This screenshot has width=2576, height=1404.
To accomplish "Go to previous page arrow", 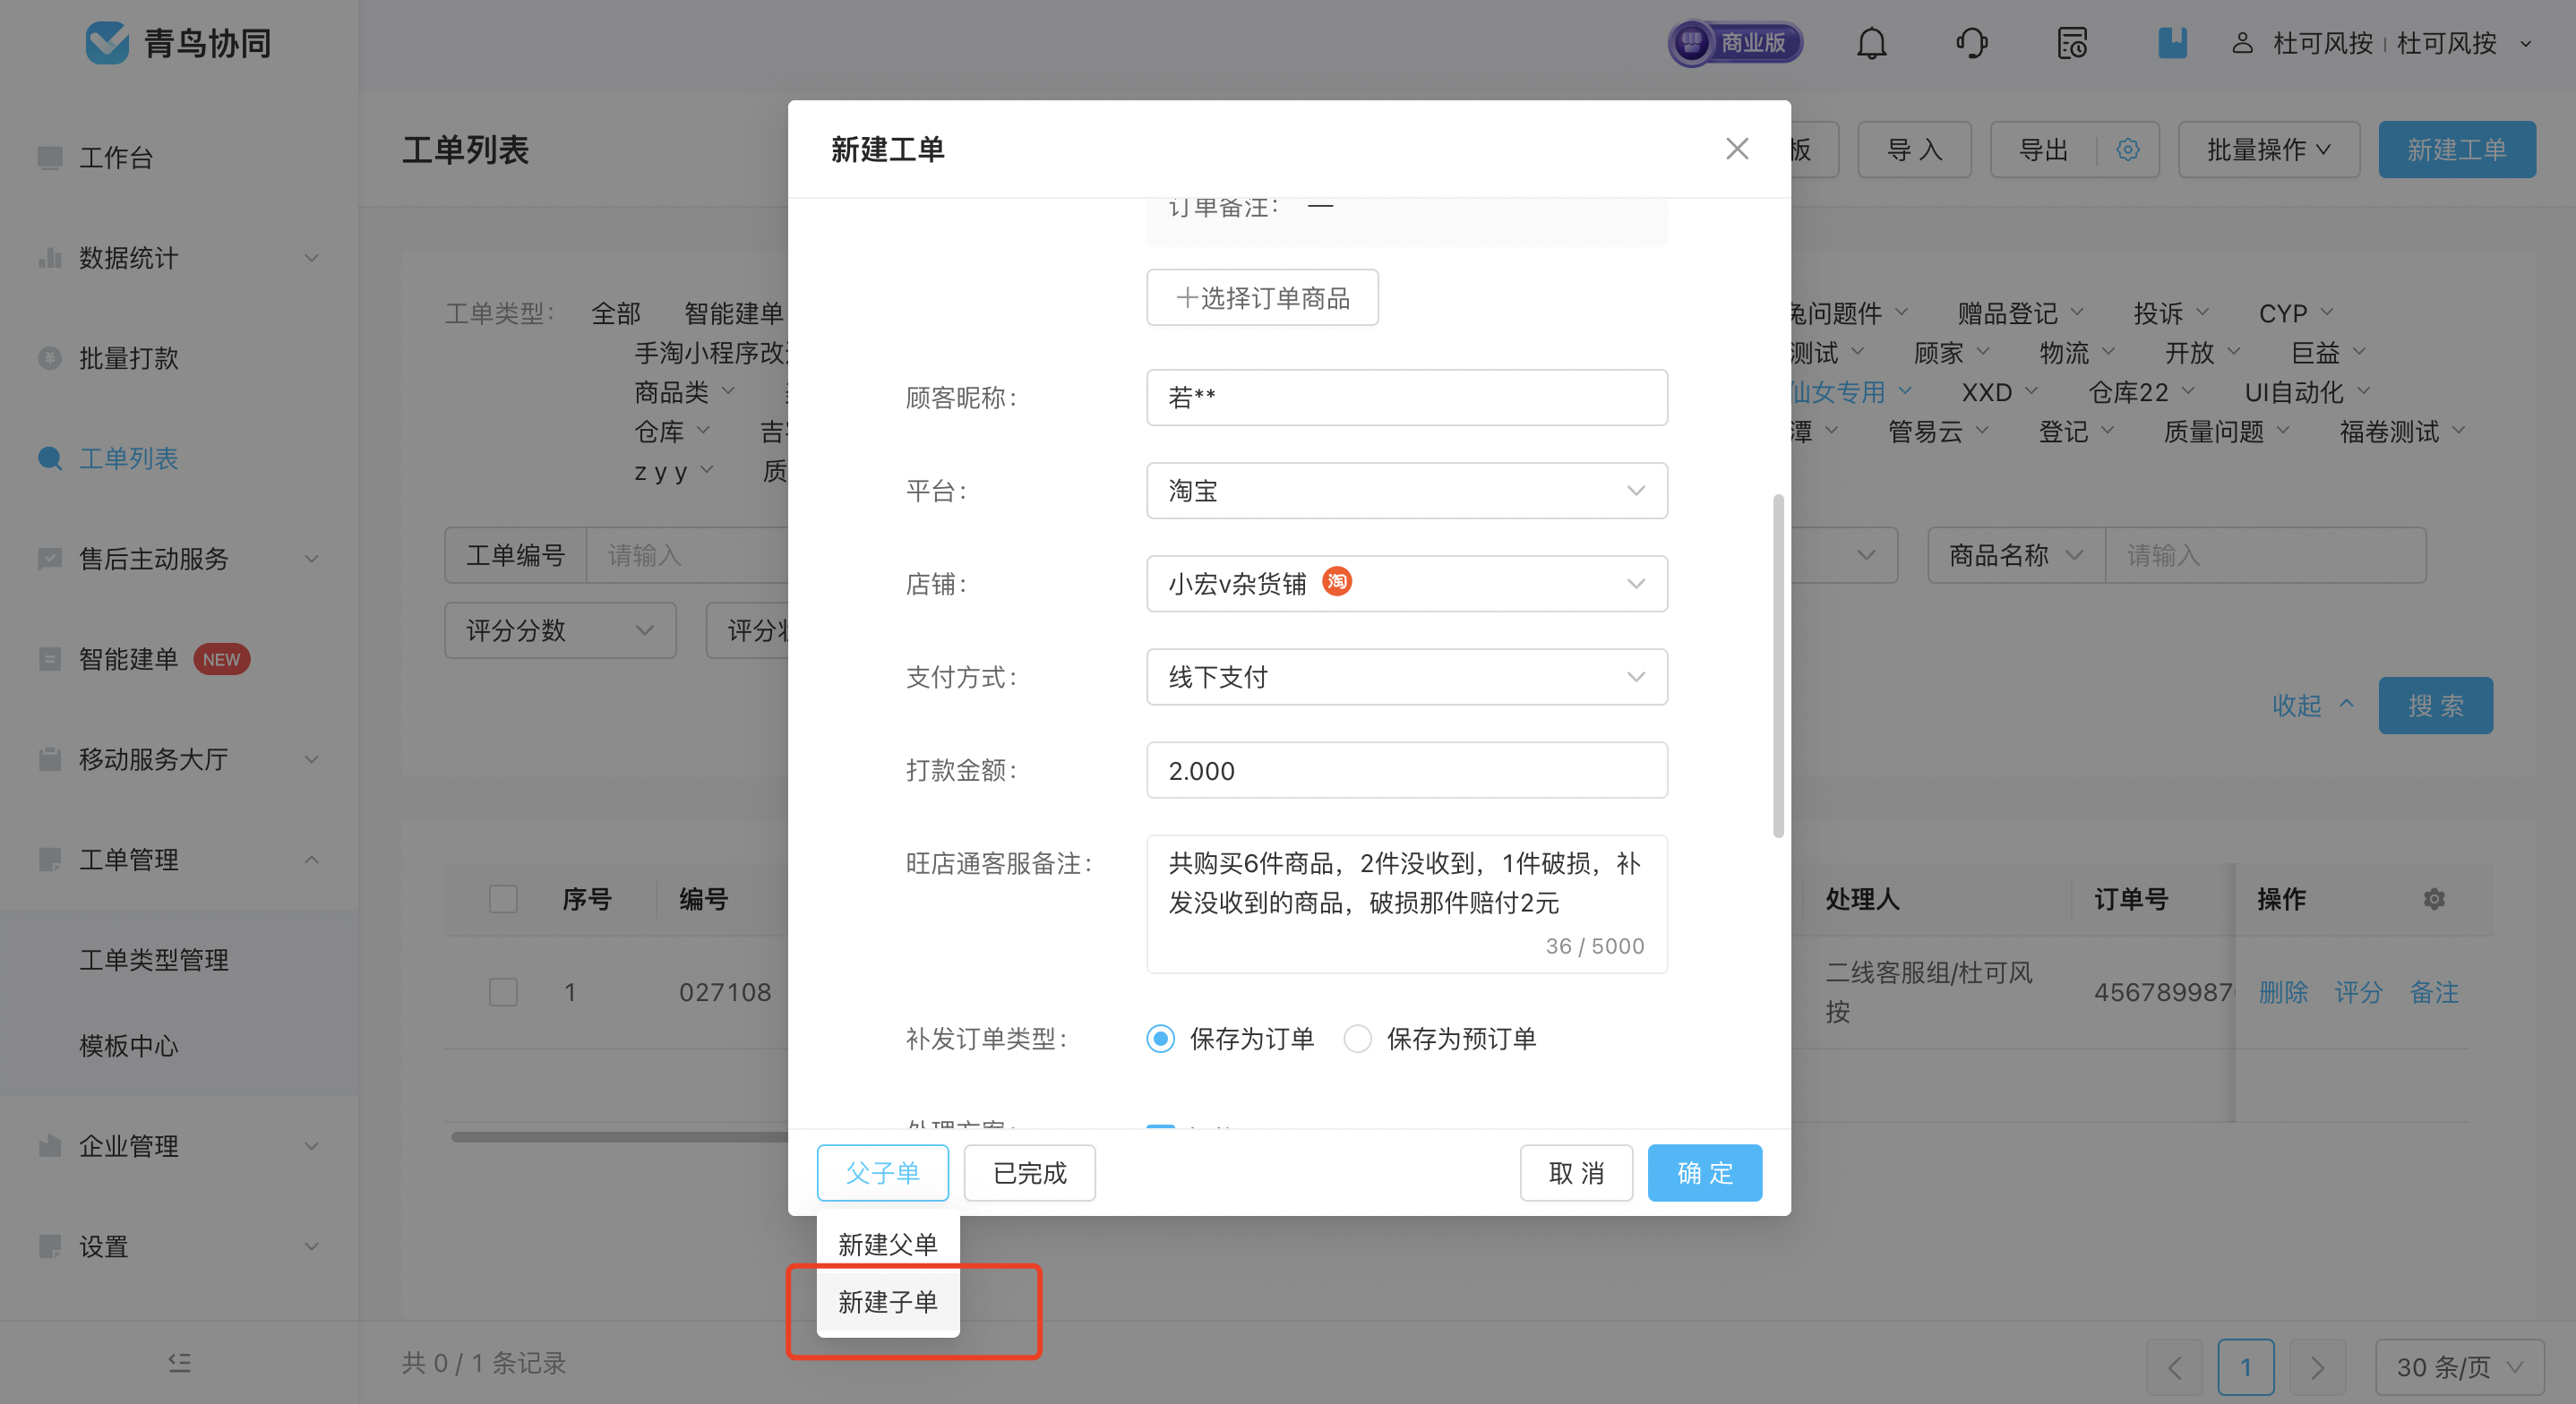I will pyautogui.click(x=2174, y=1366).
